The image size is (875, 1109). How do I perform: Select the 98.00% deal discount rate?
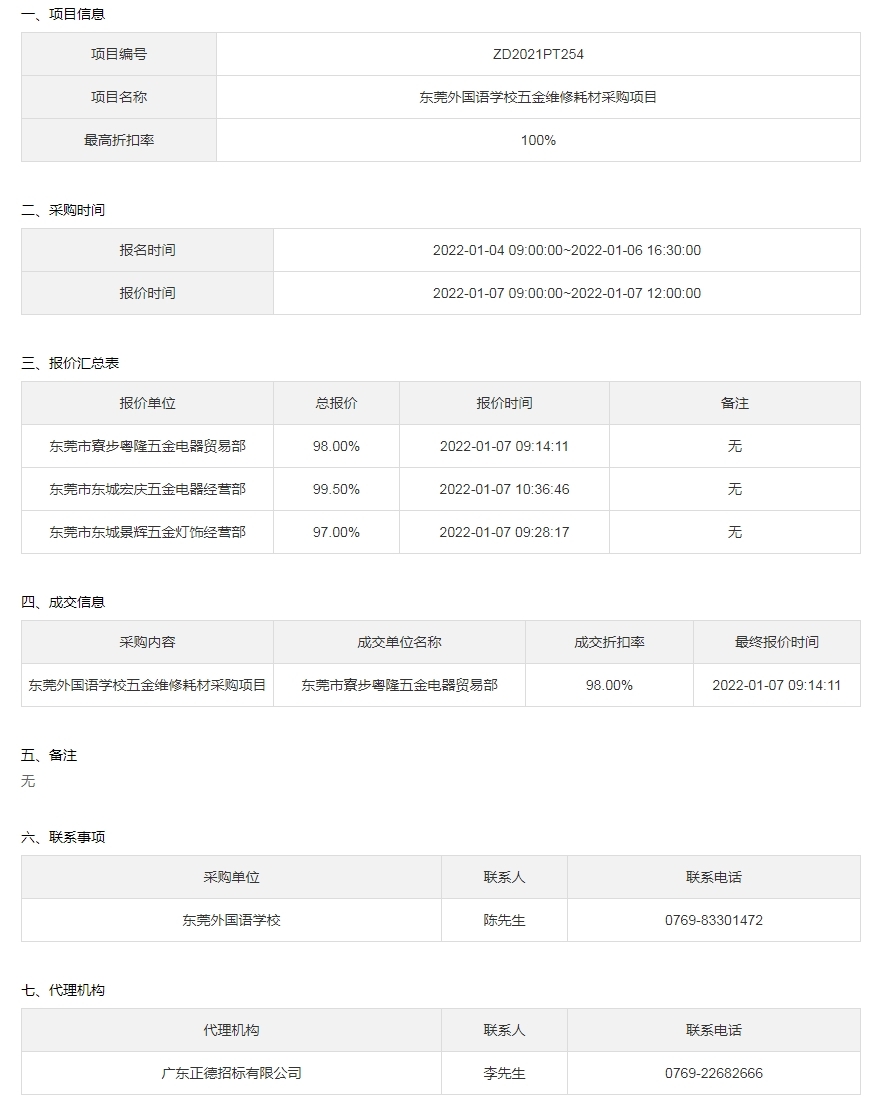pyautogui.click(x=609, y=685)
